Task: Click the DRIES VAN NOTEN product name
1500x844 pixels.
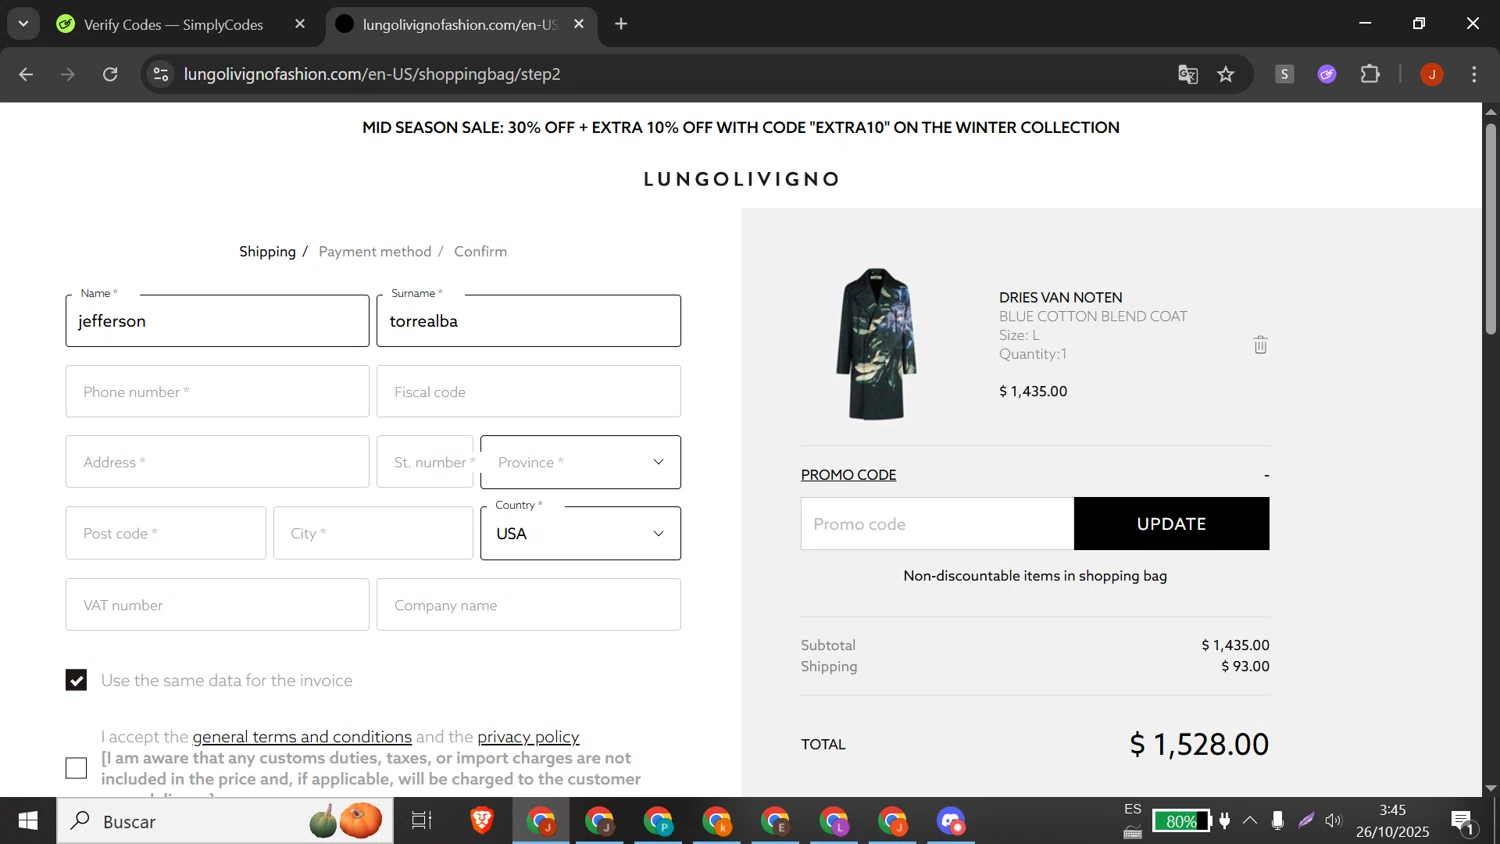Action: point(1060,297)
